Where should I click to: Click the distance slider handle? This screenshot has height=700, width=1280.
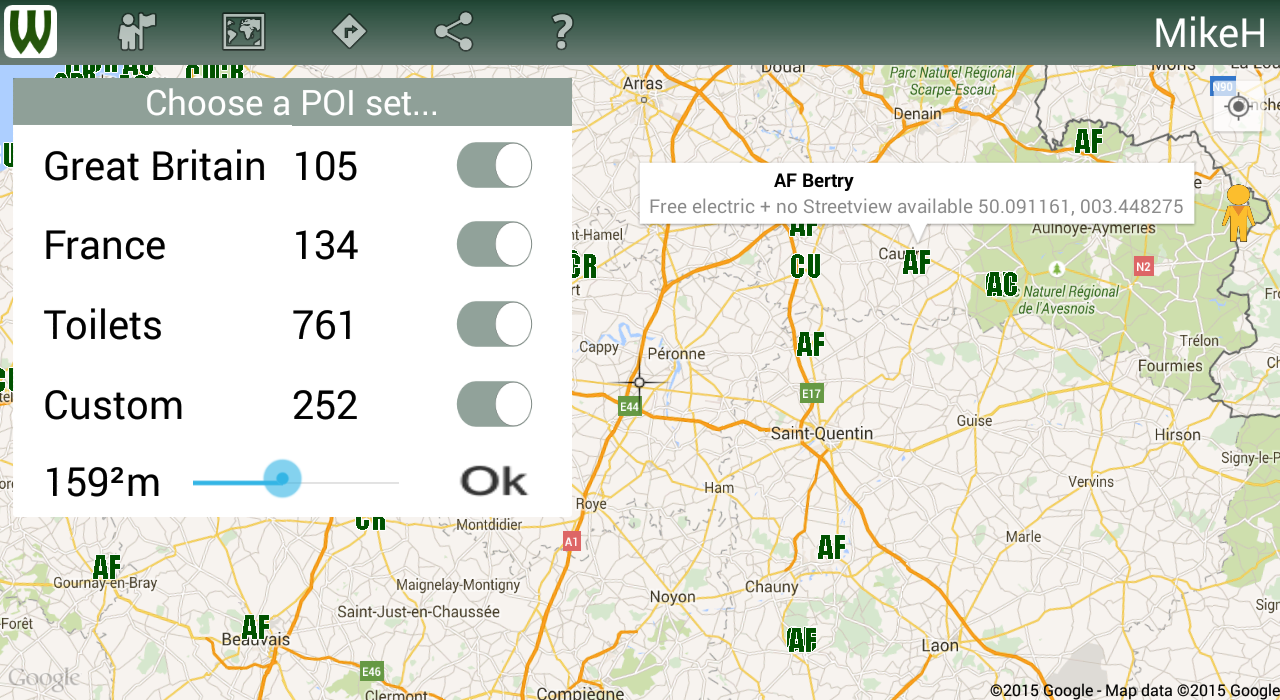point(282,479)
